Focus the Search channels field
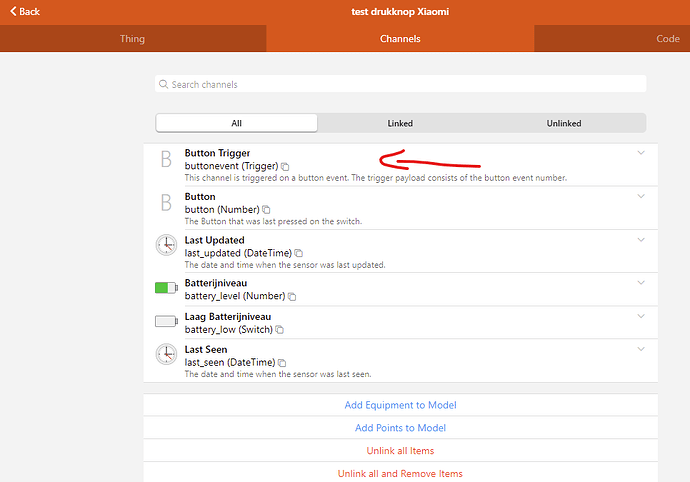Screen dimensions: 690x482 400,84
